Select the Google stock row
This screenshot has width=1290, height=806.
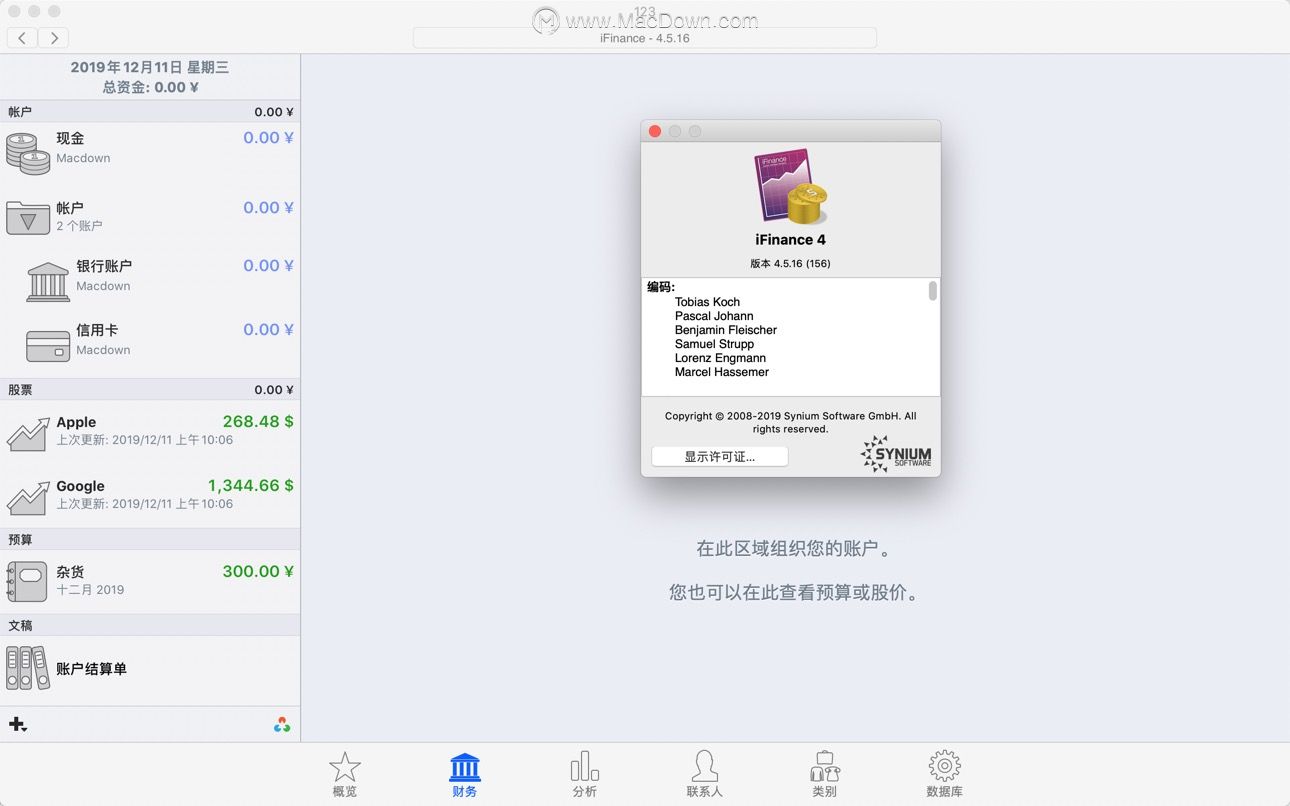(x=150, y=496)
